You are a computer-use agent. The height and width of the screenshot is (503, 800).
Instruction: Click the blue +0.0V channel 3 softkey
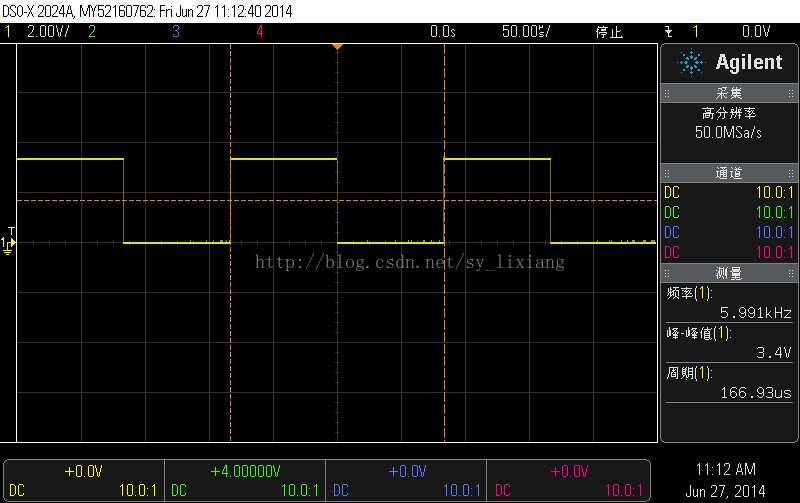pos(407,481)
